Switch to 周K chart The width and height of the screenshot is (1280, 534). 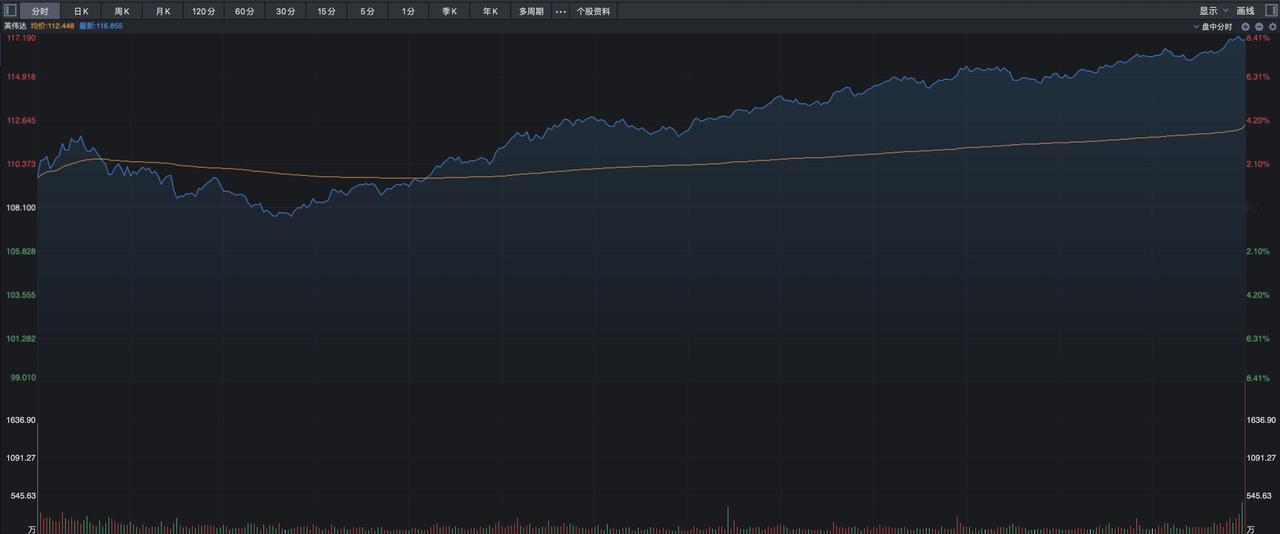122,12
